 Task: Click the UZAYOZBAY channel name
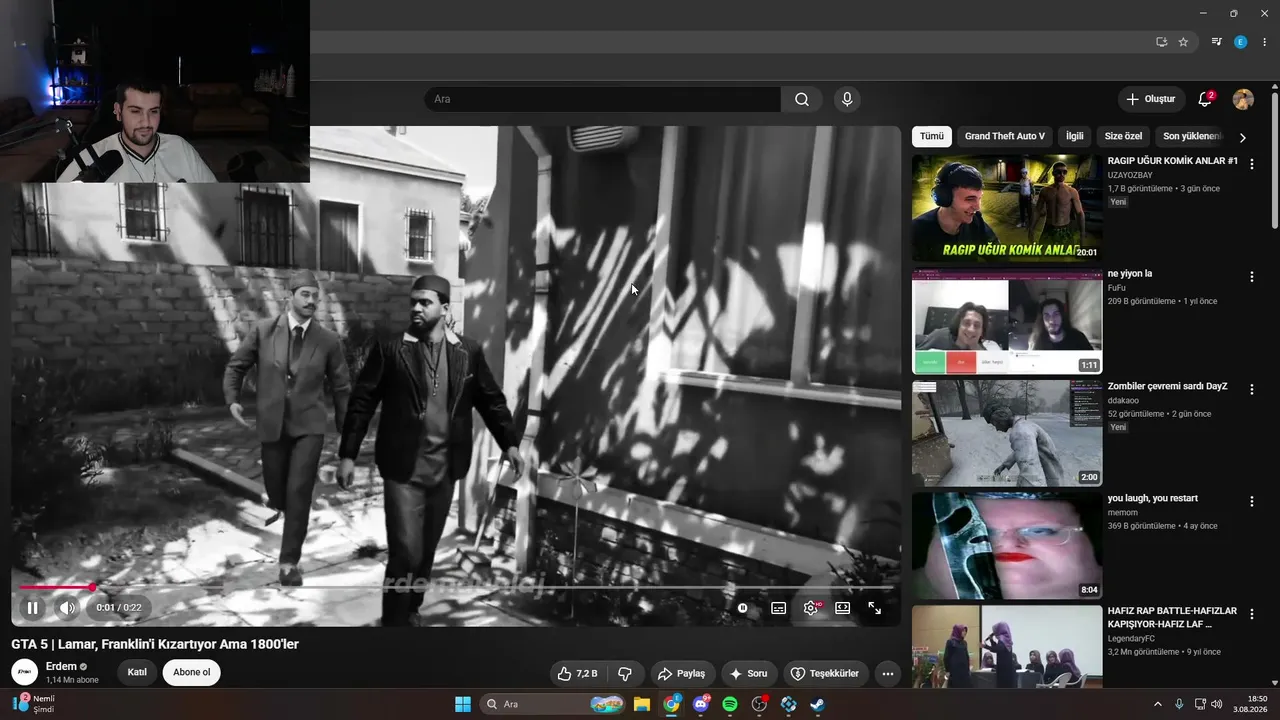click(1130, 175)
